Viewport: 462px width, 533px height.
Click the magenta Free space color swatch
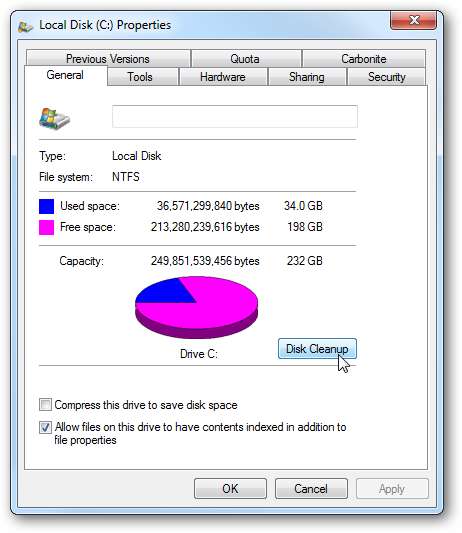pyautogui.click(x=47, y=227)
